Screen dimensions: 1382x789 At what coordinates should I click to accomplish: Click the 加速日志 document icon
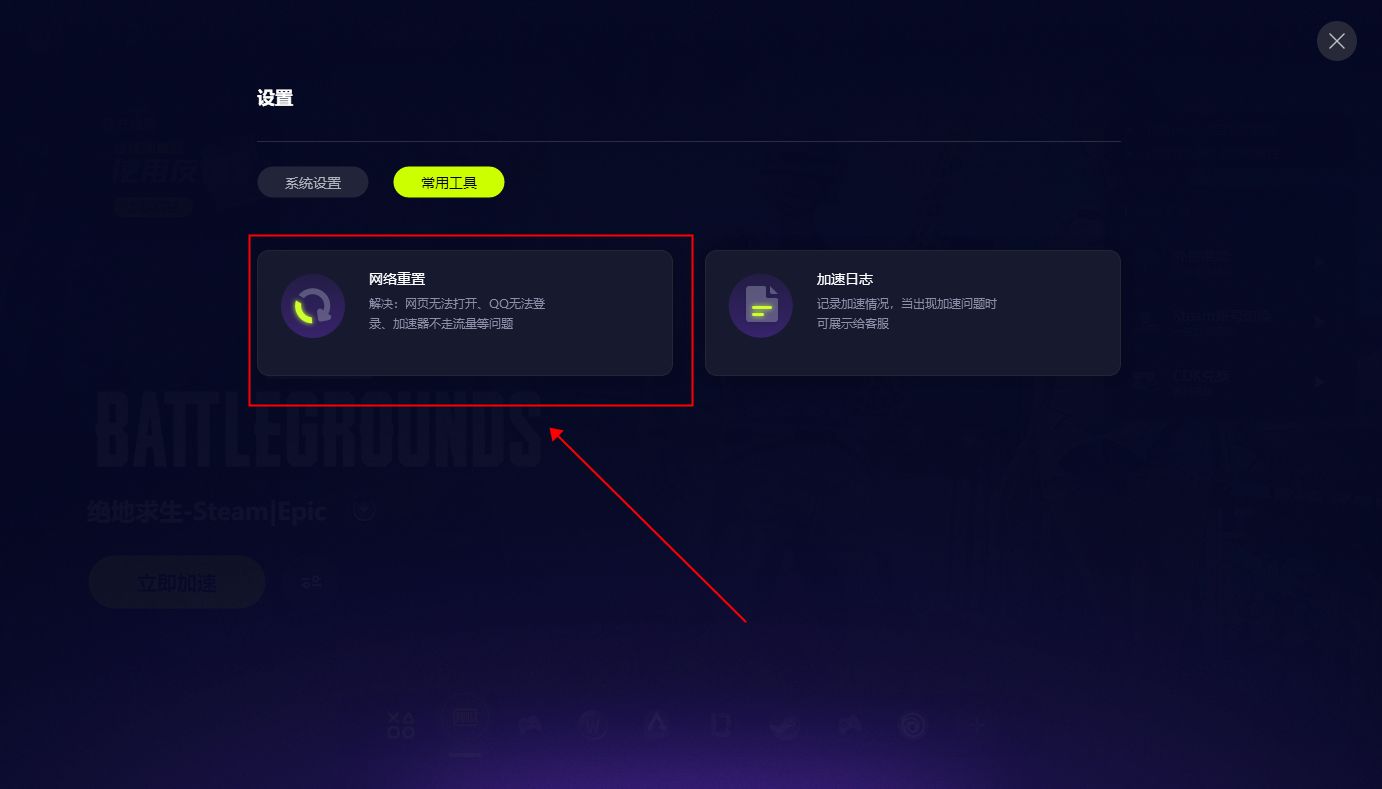761,306
